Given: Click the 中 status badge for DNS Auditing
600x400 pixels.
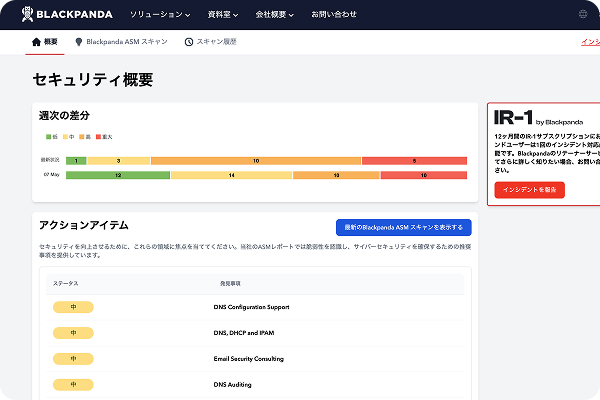Looking at the screenshot, I should [73, 385].
